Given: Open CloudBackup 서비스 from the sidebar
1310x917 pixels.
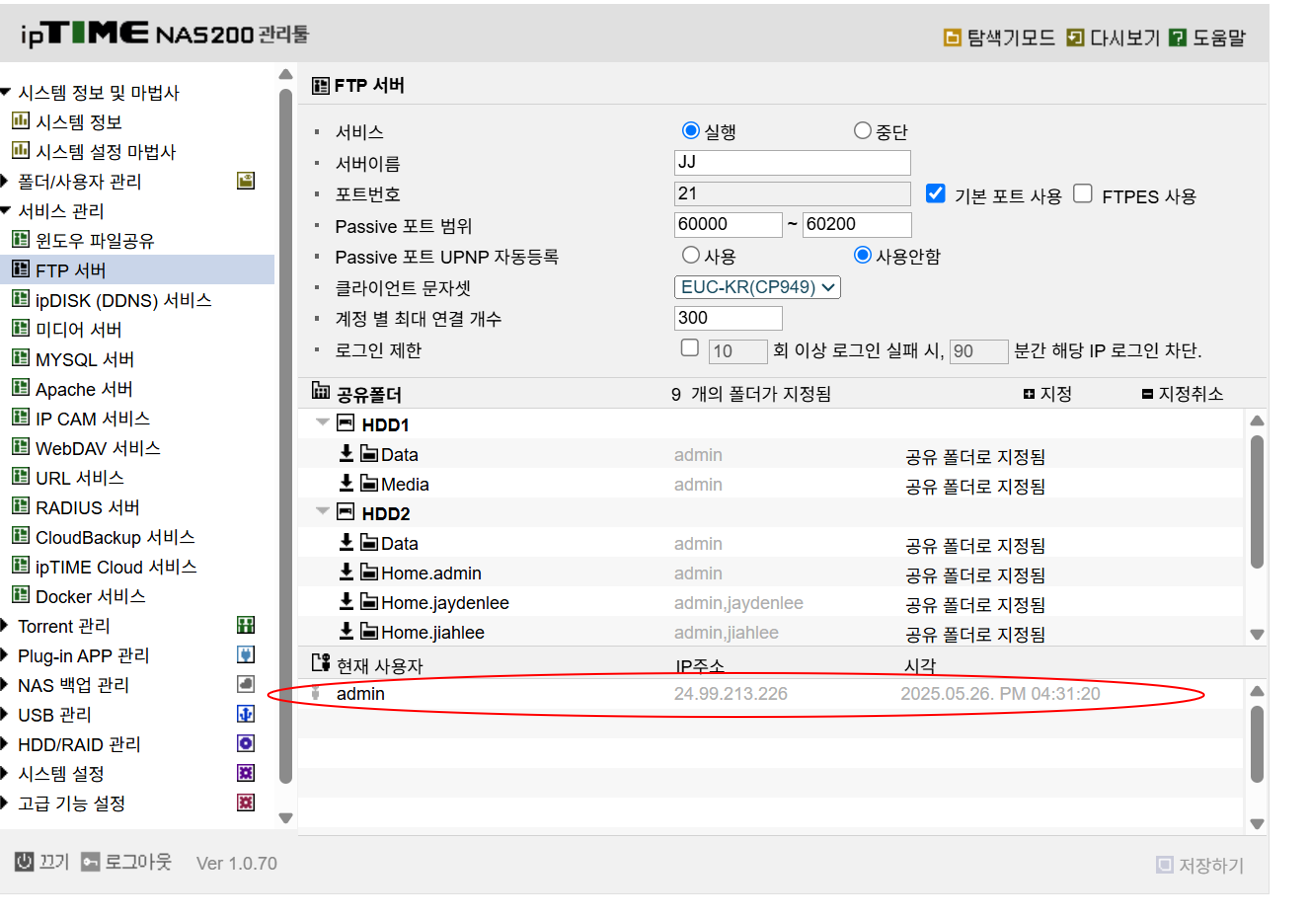Looking at the screenshot, I should point(103,537).
